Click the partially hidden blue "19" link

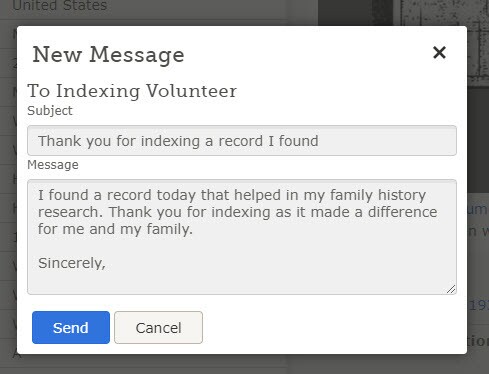[479, 305]
